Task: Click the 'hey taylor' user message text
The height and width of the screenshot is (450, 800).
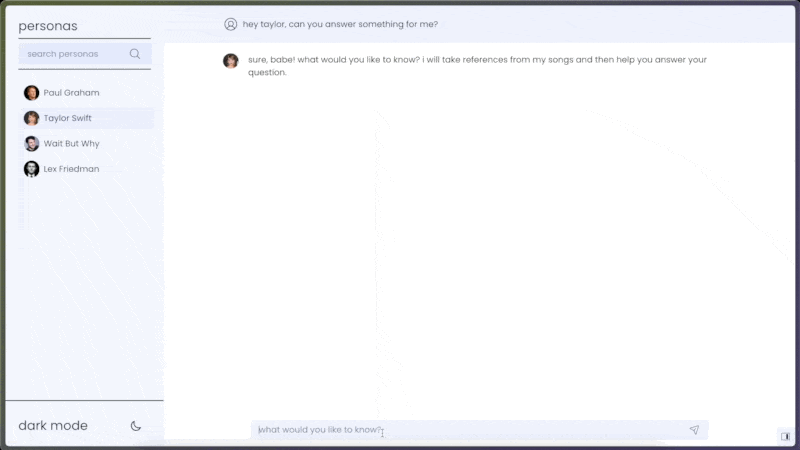Action: 340,24
